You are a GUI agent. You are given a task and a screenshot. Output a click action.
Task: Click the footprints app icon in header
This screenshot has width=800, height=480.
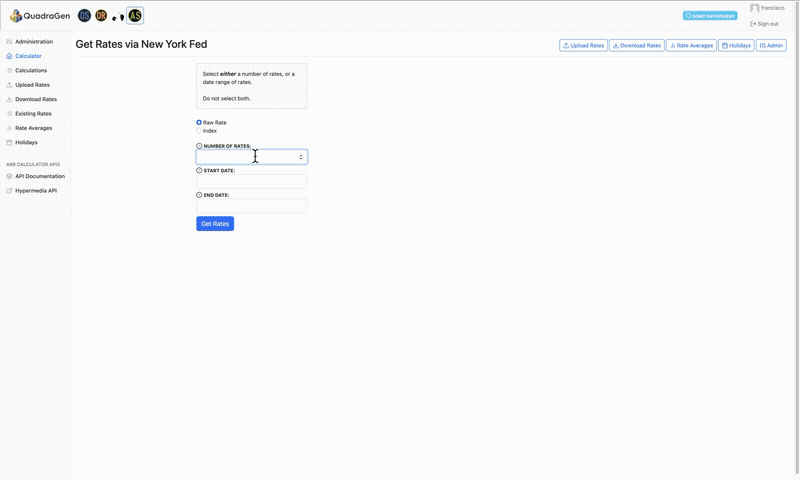pos(118,17)
